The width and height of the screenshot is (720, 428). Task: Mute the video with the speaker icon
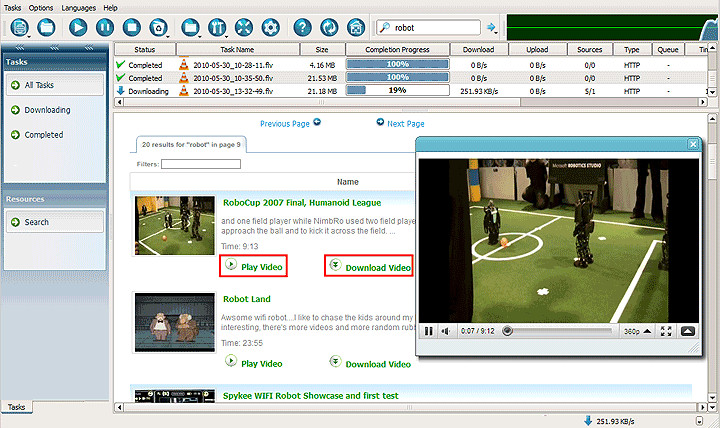point(445,331)
